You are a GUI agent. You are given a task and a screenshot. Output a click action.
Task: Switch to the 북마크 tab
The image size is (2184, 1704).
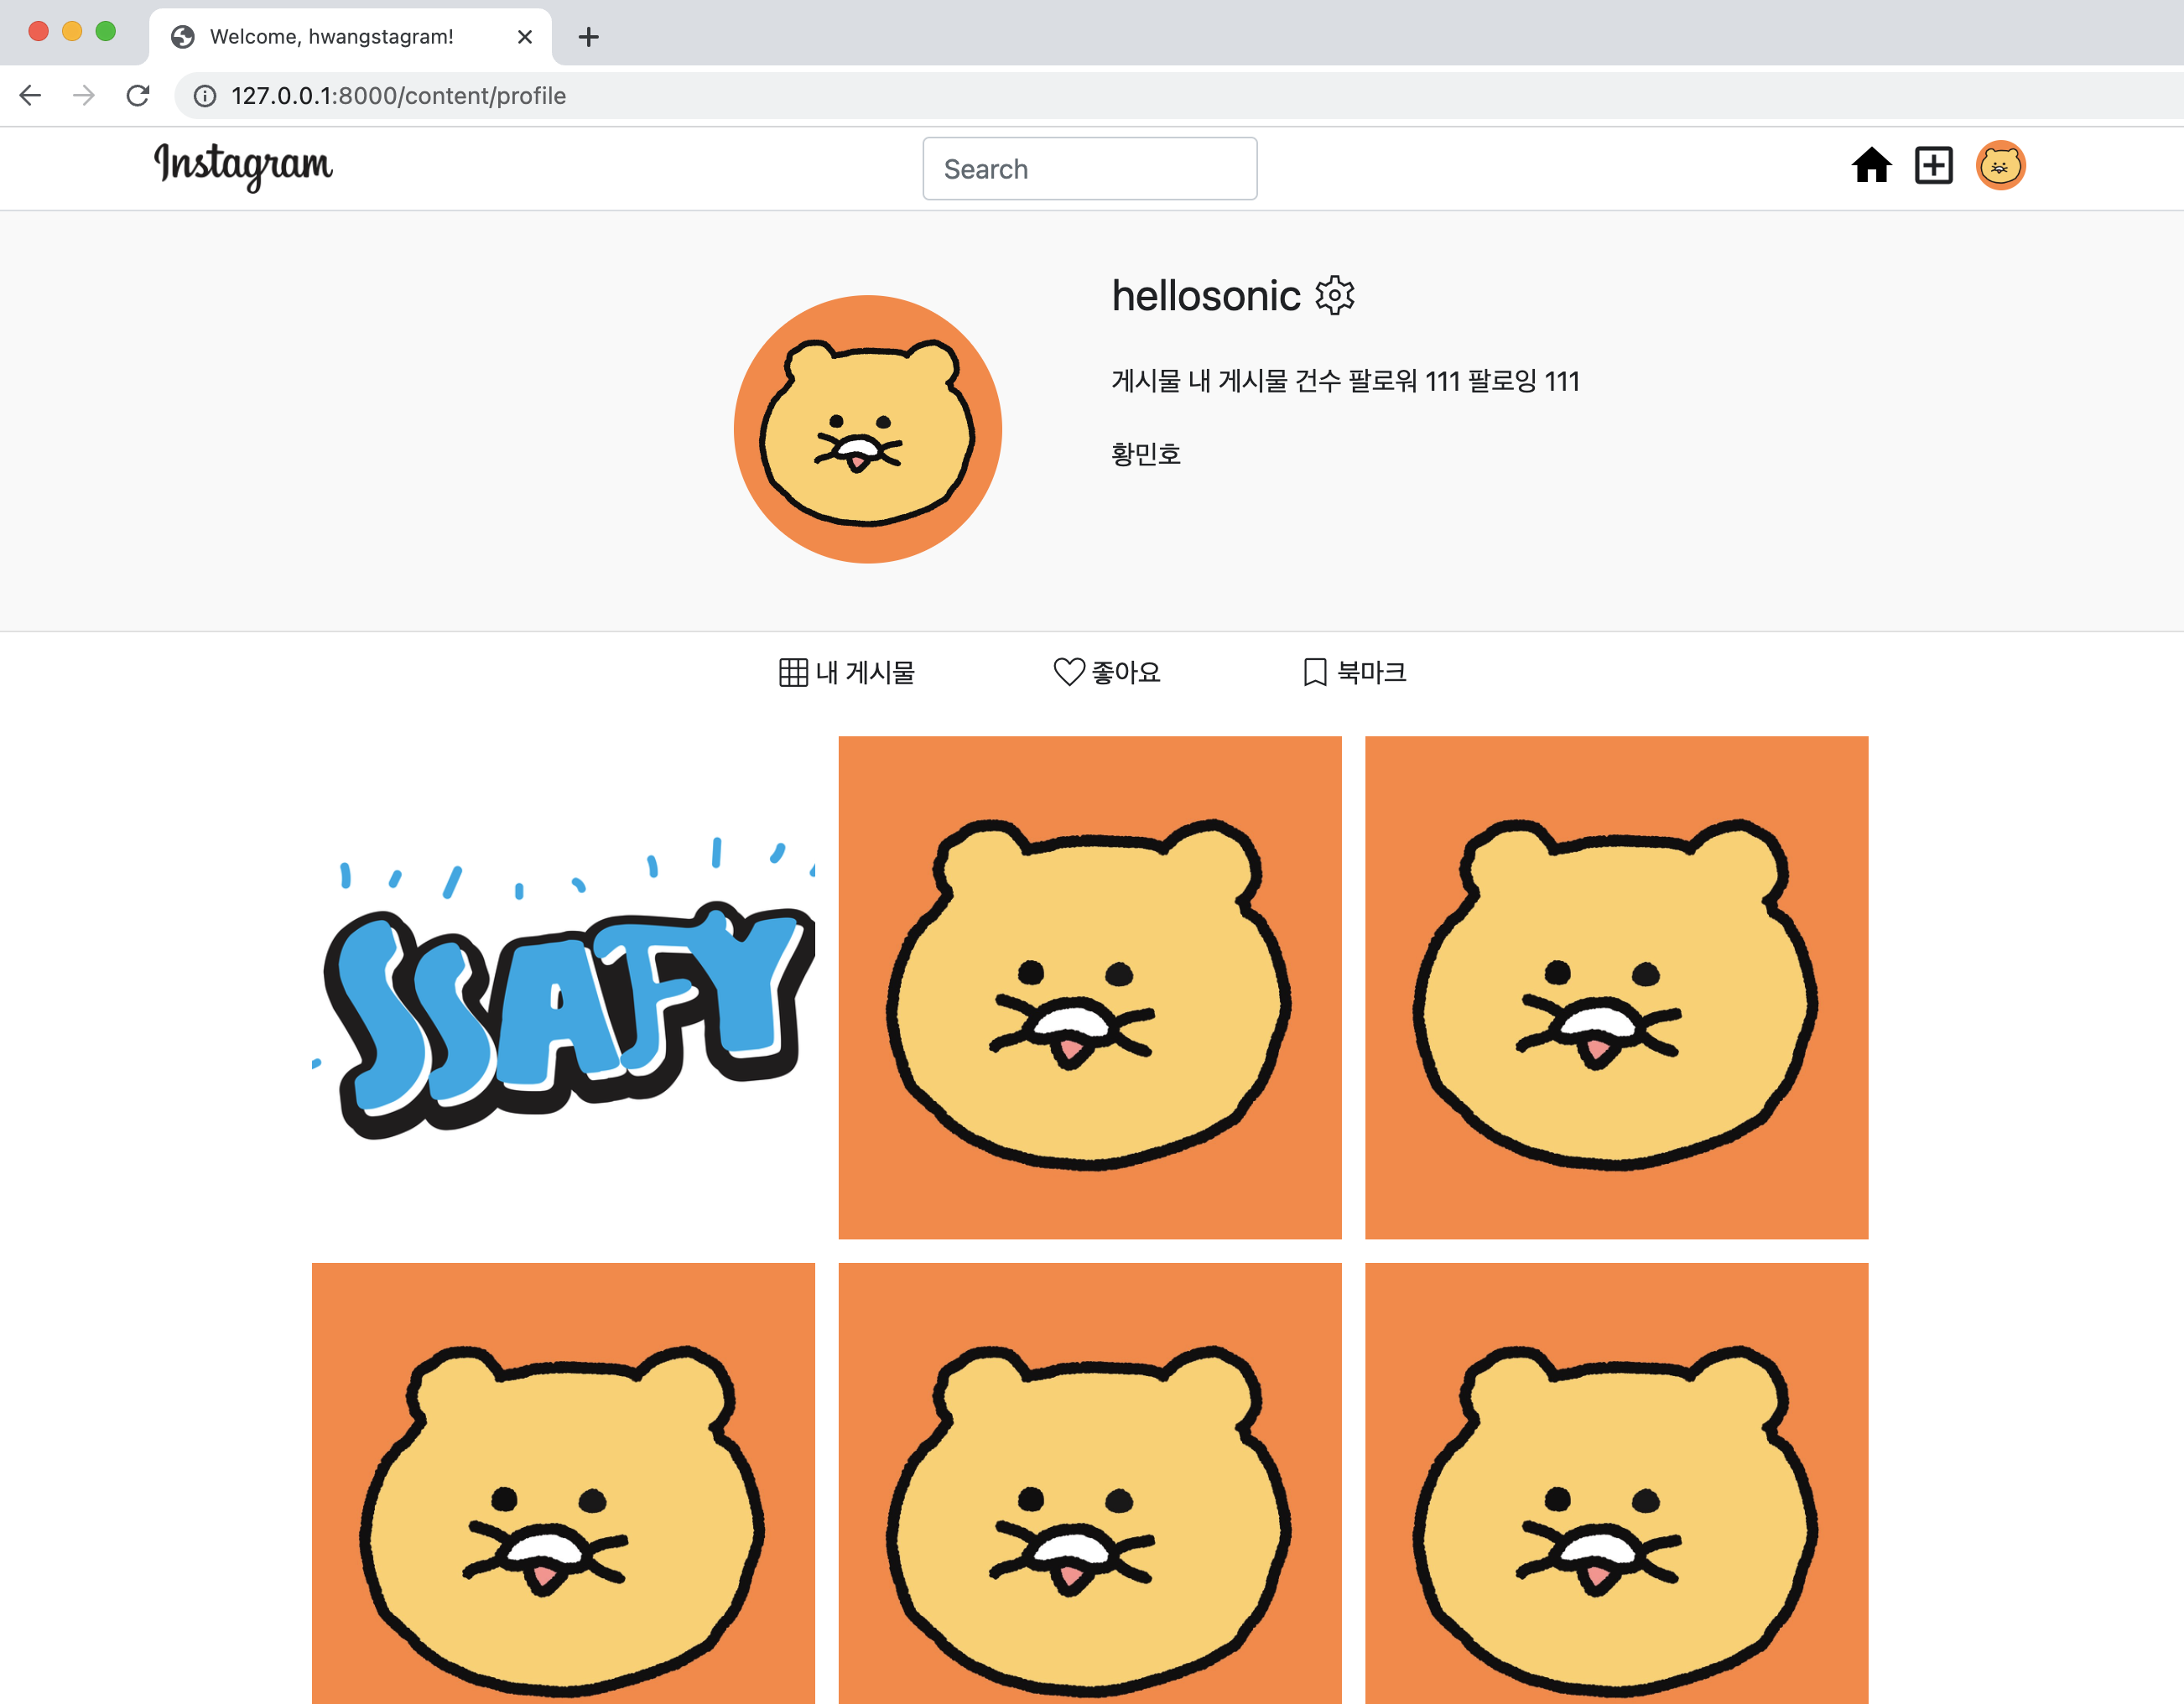(x=1355, y=672)
